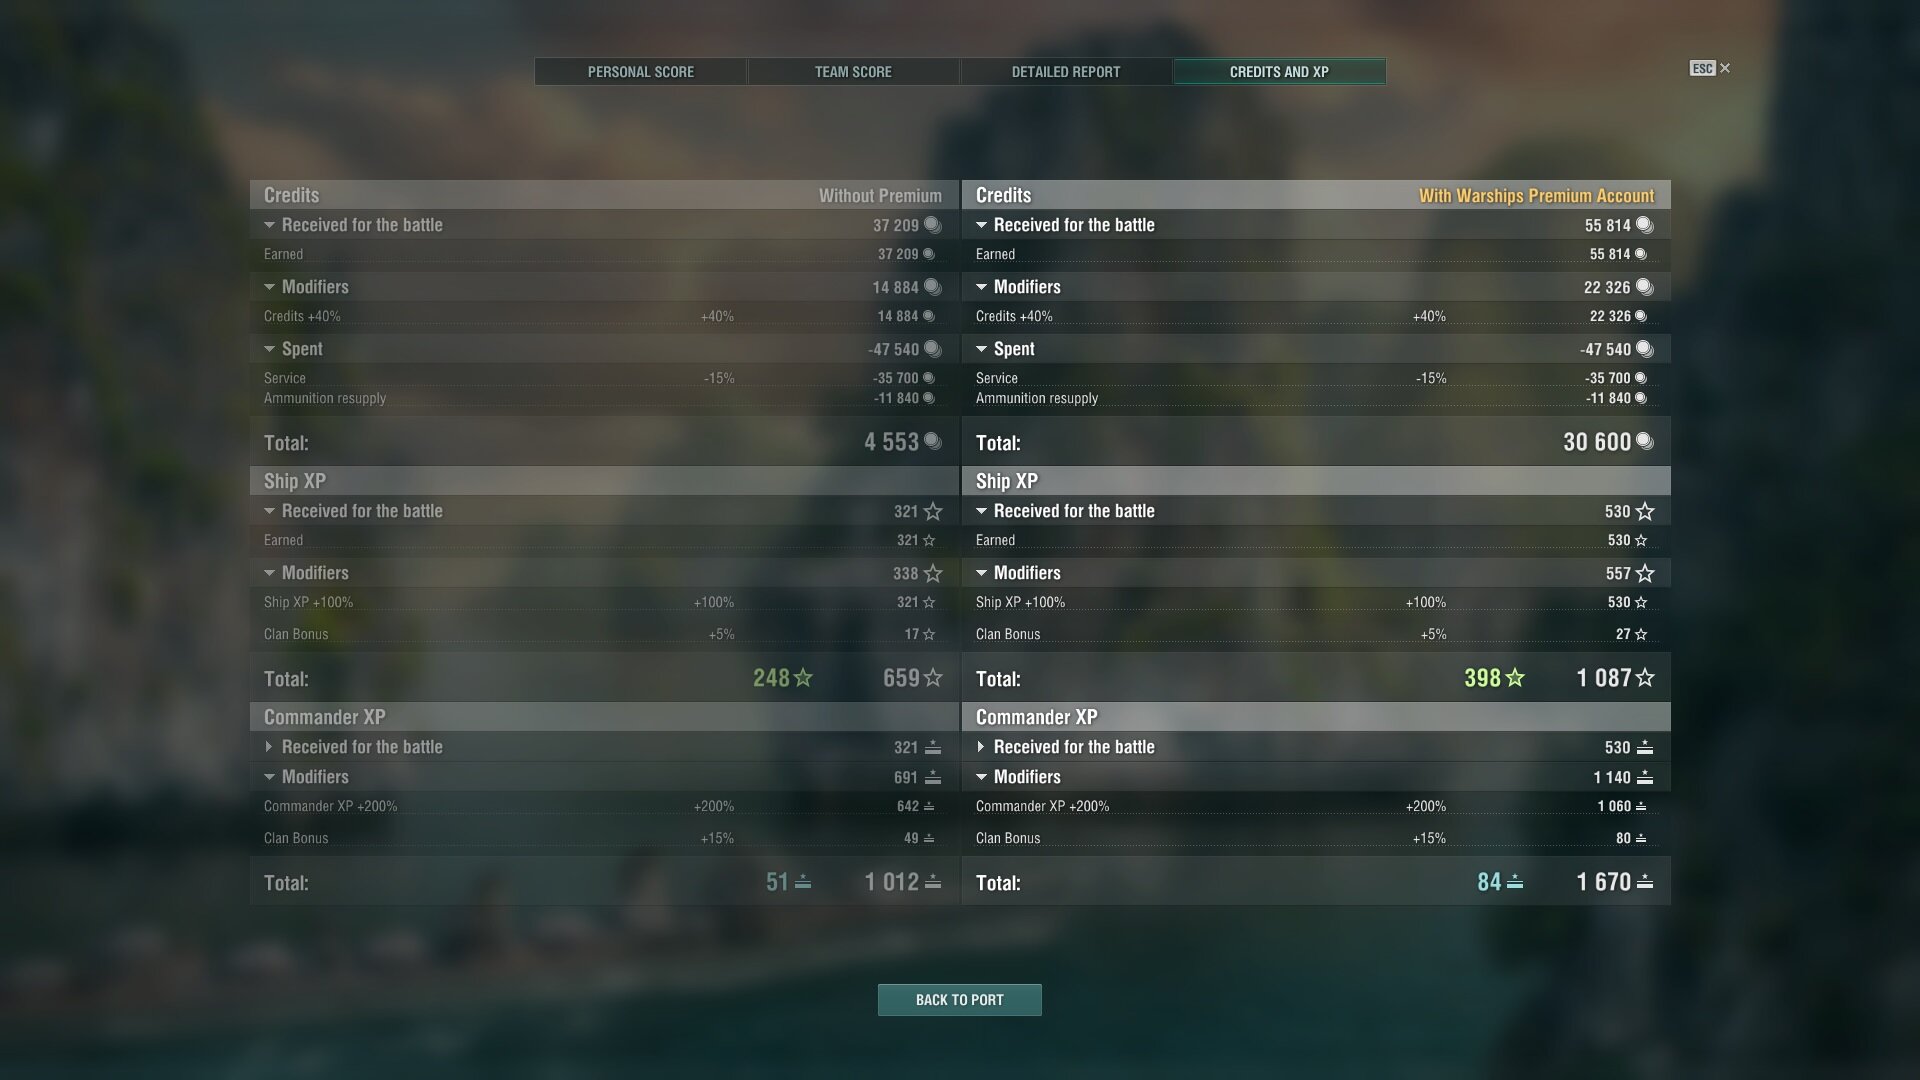The height and width of the screenshot is (1080, 1920).
Task: Click the credits coin icon next to 4 553 total
Action: (x=932, y=441)
